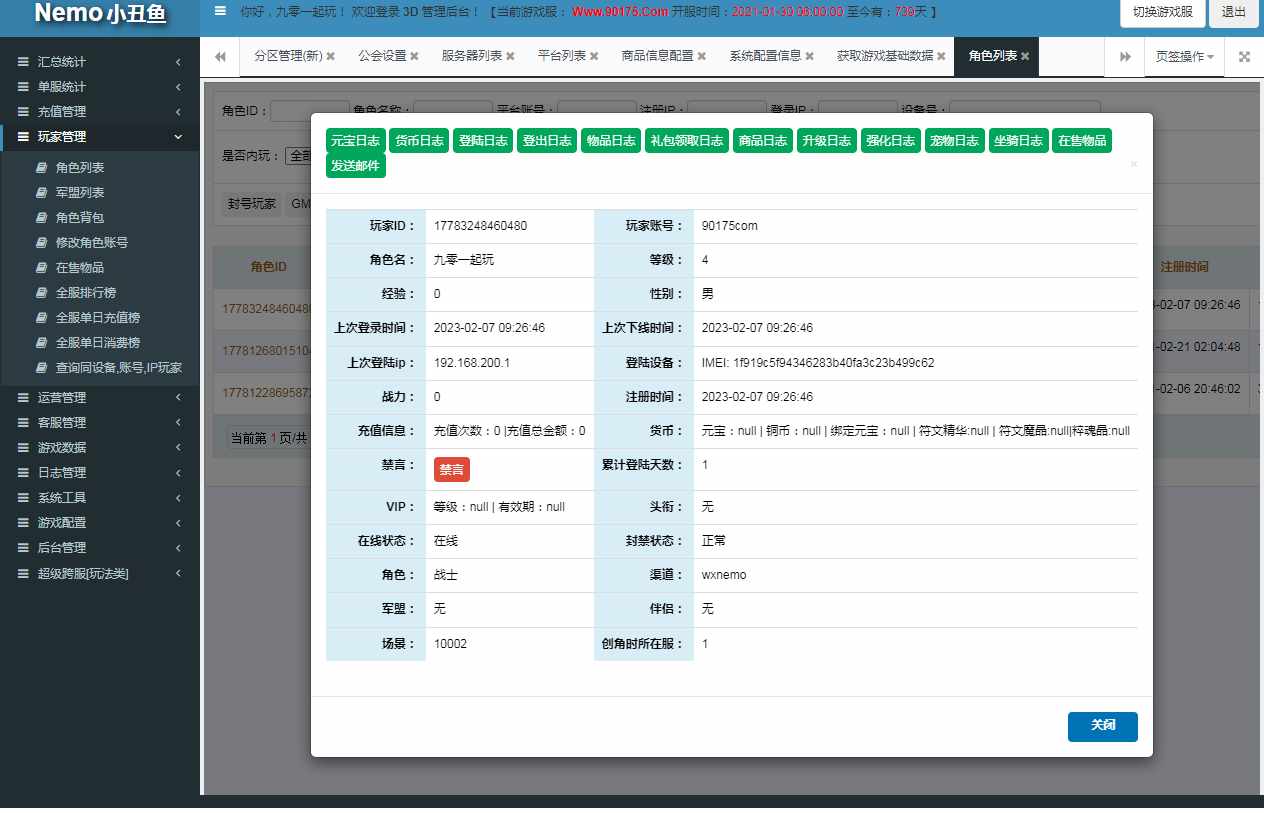Viewport: 1264px width, 813px height.
Task: Click the fullscreen expand icon in the tab bar
Action: coord(1243,56)
